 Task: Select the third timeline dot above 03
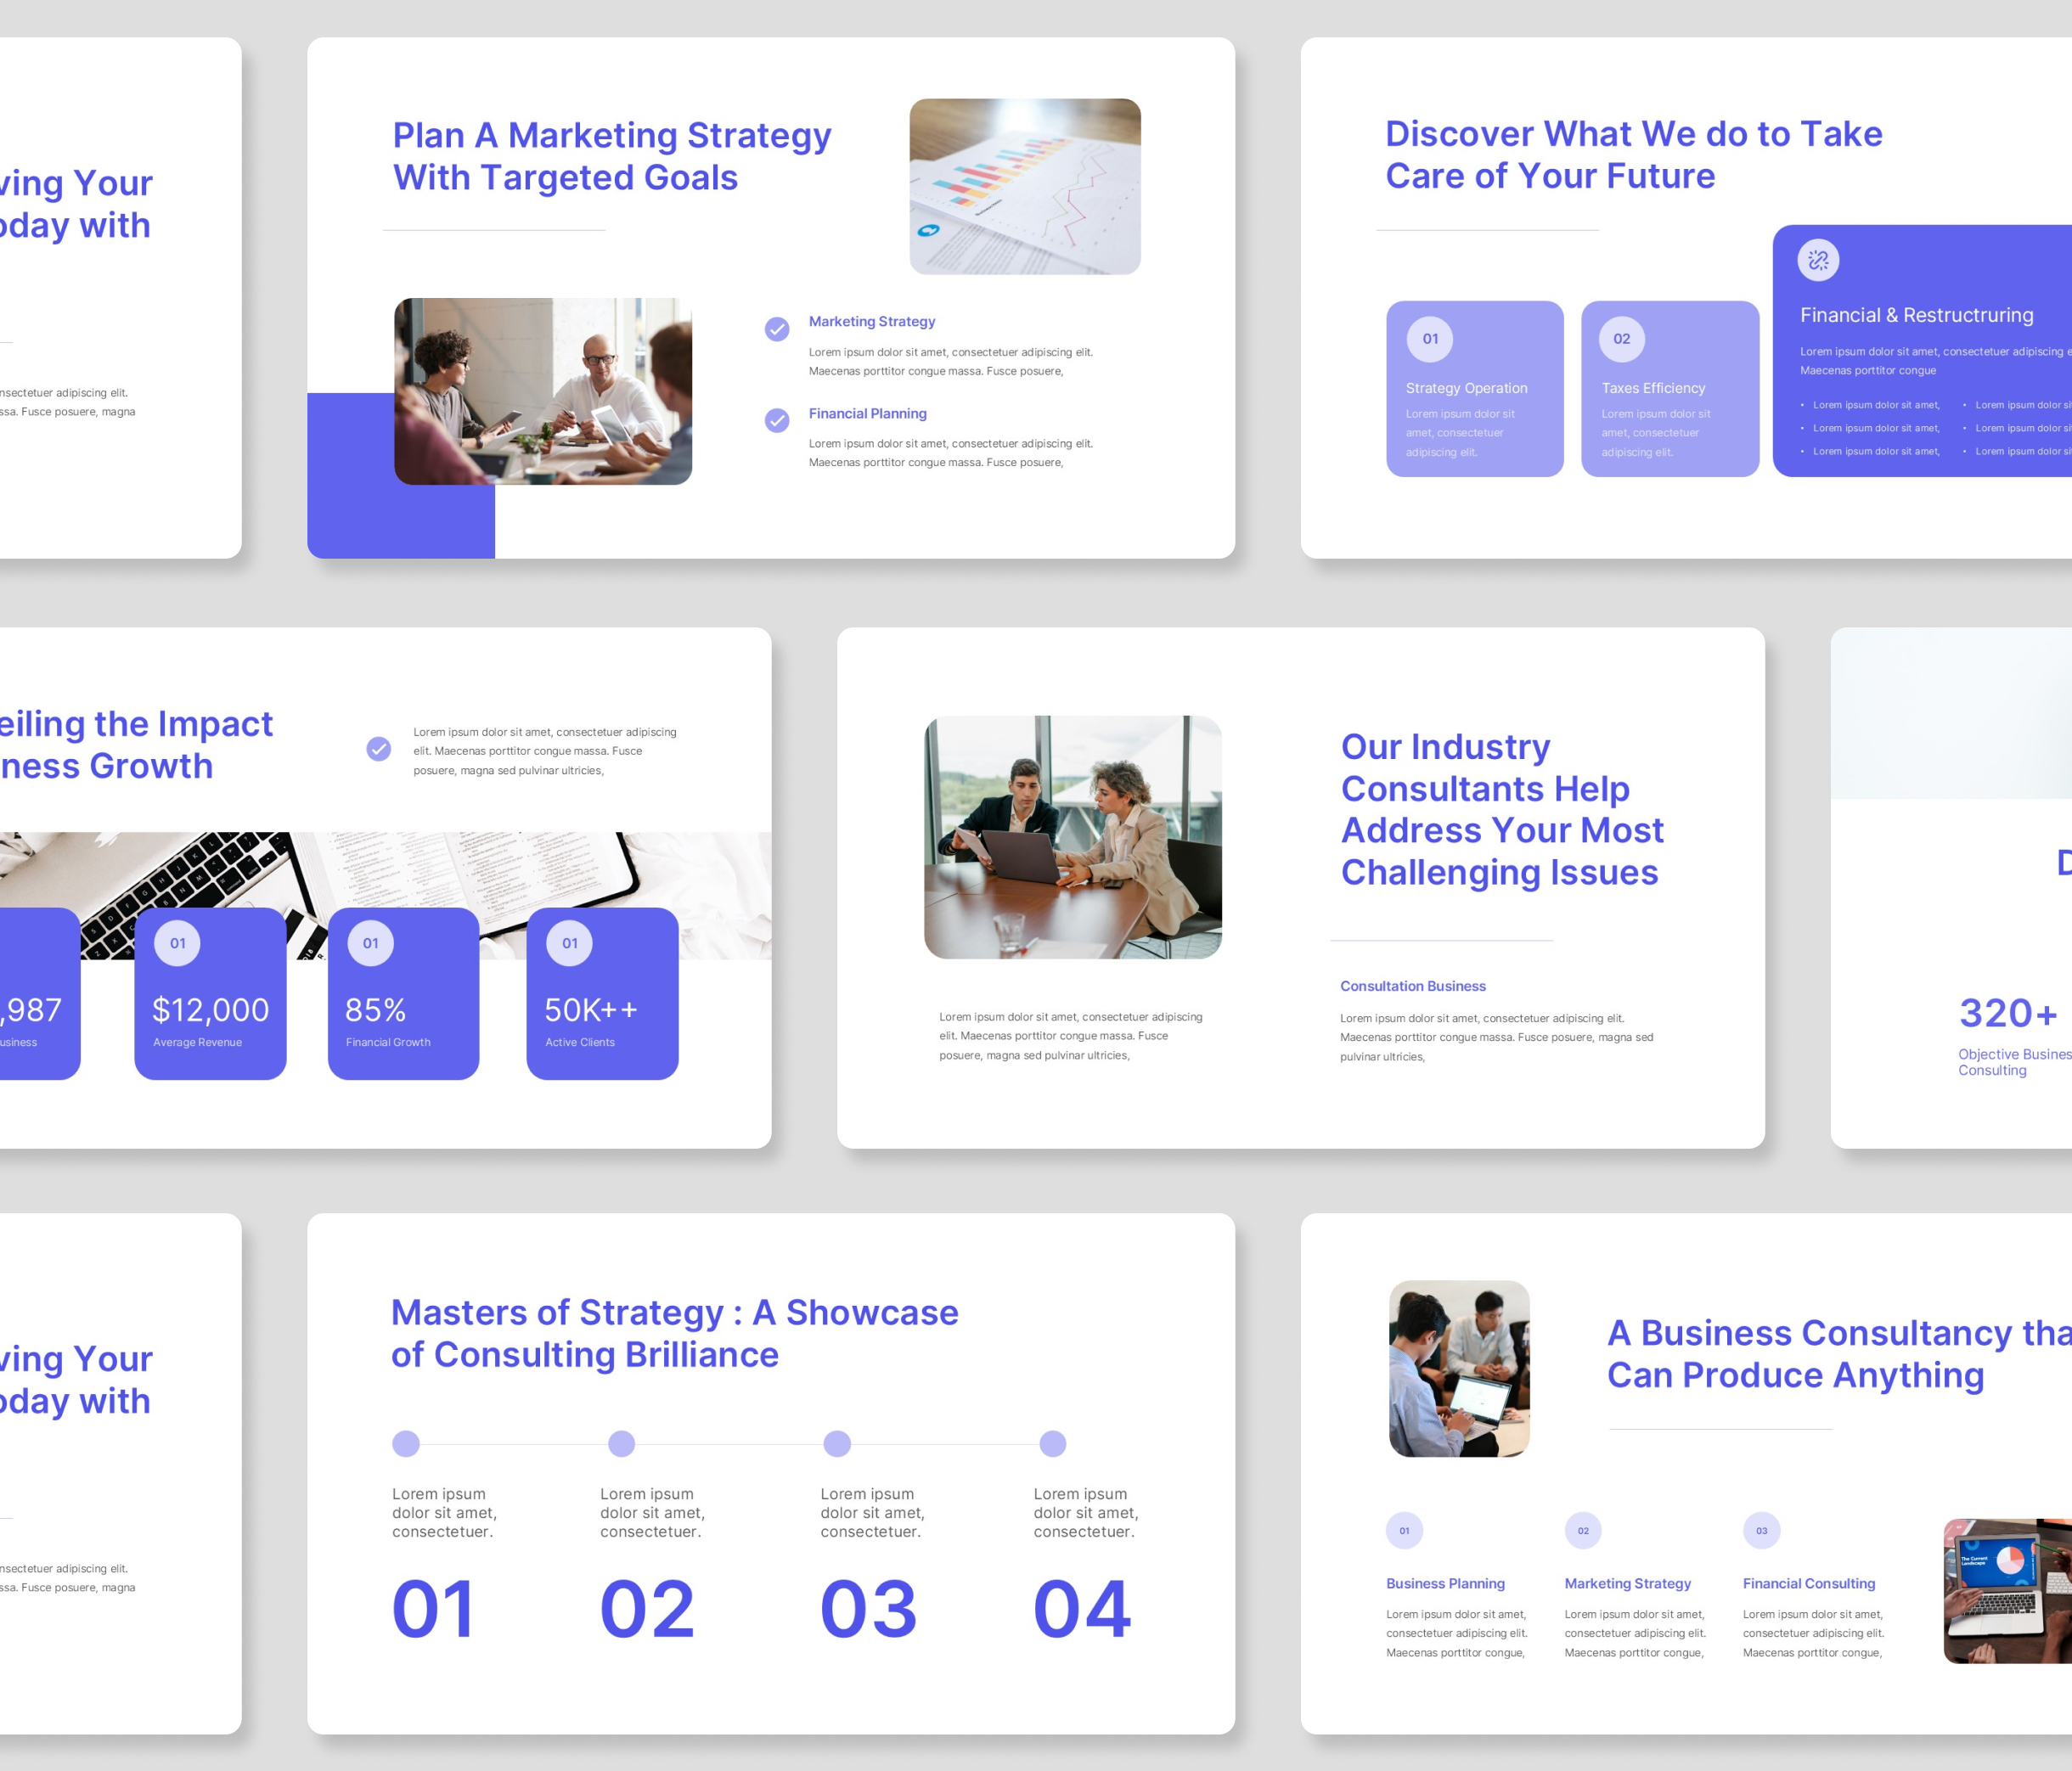(837, 1443)
